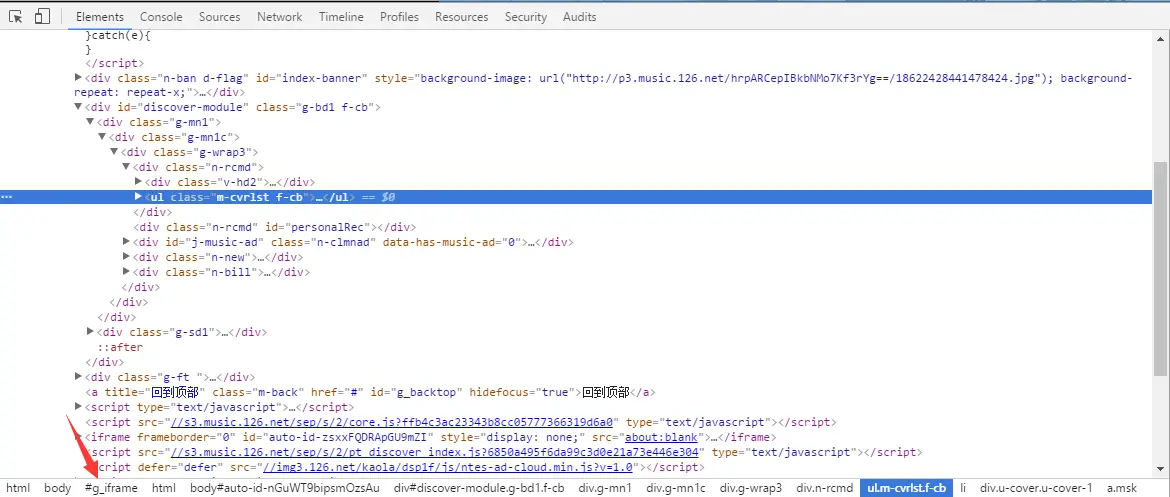Expand the selected m-cvrlst ul node
This screenshot has height=497, width=1170.
138,197
